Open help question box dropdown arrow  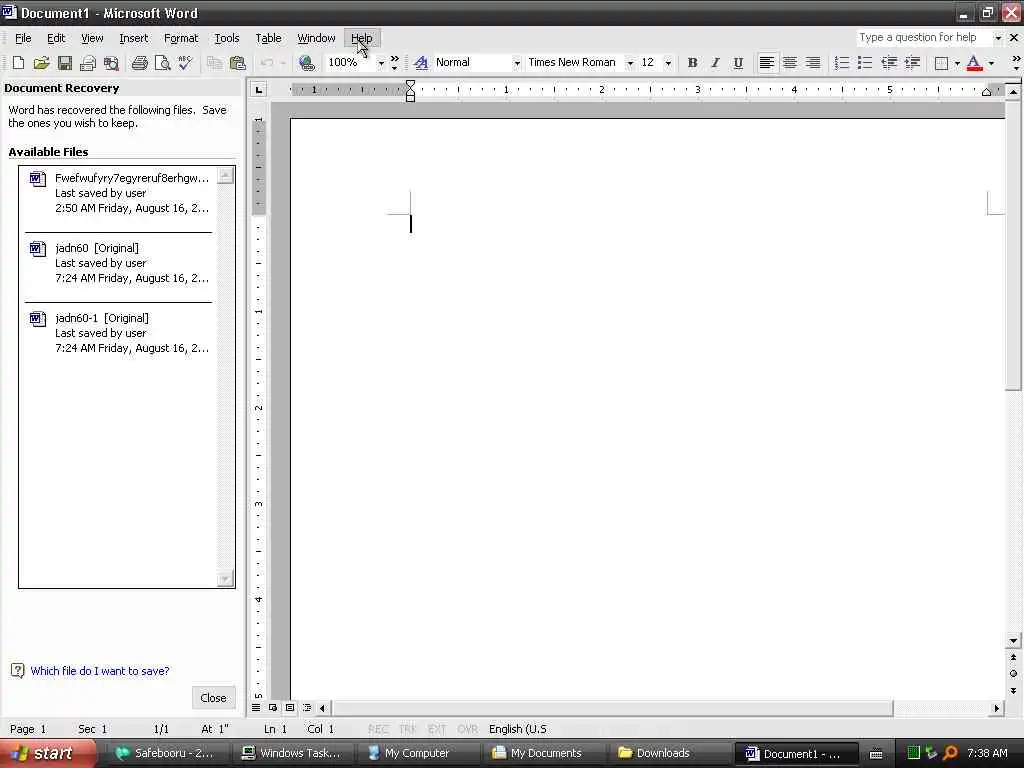click(998, 38)
